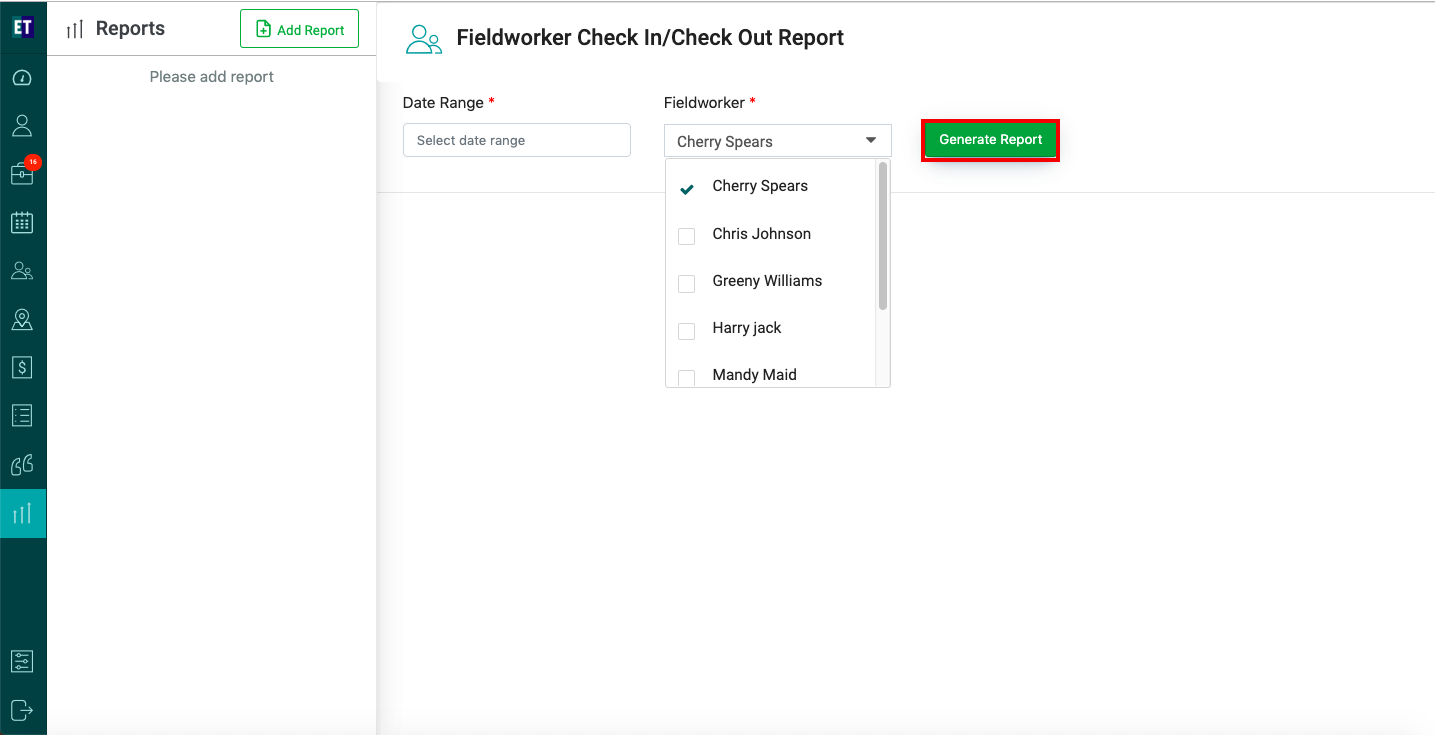
Task: Open the Dashboard gauge icon in sidebar
Action: click(x=22, y=78)
